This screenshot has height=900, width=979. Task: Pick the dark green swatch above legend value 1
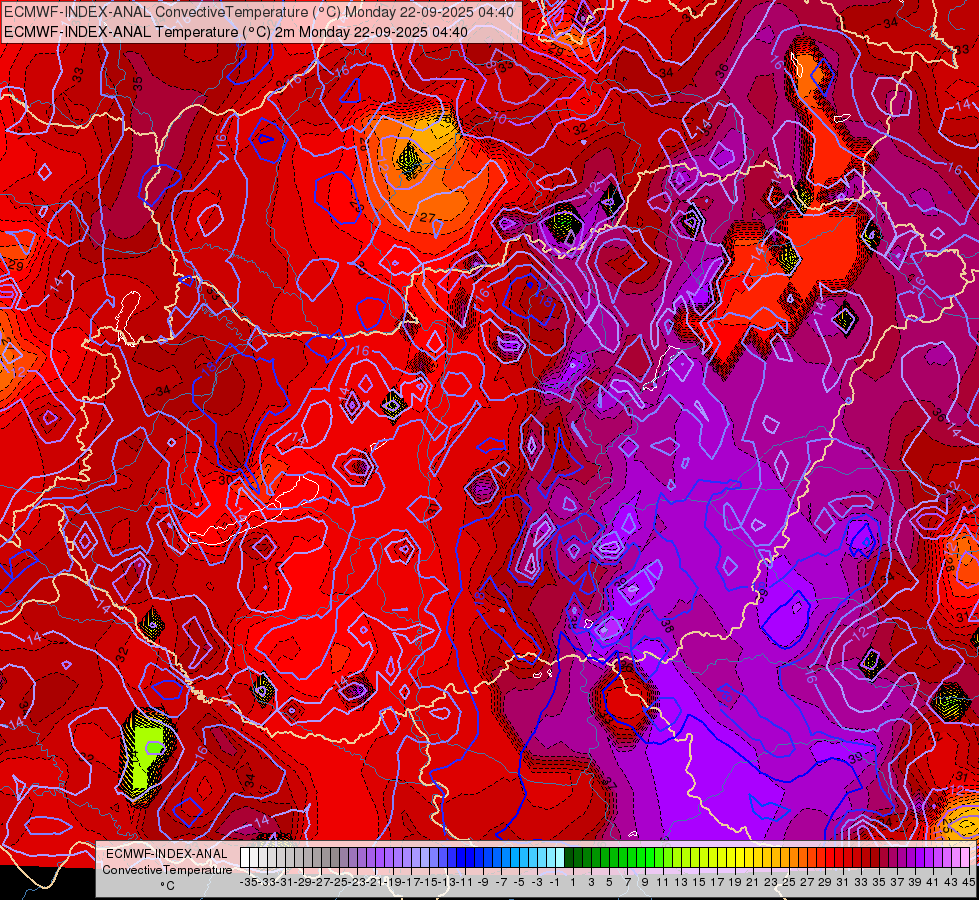pyautogui.click(x=569, y=858)
